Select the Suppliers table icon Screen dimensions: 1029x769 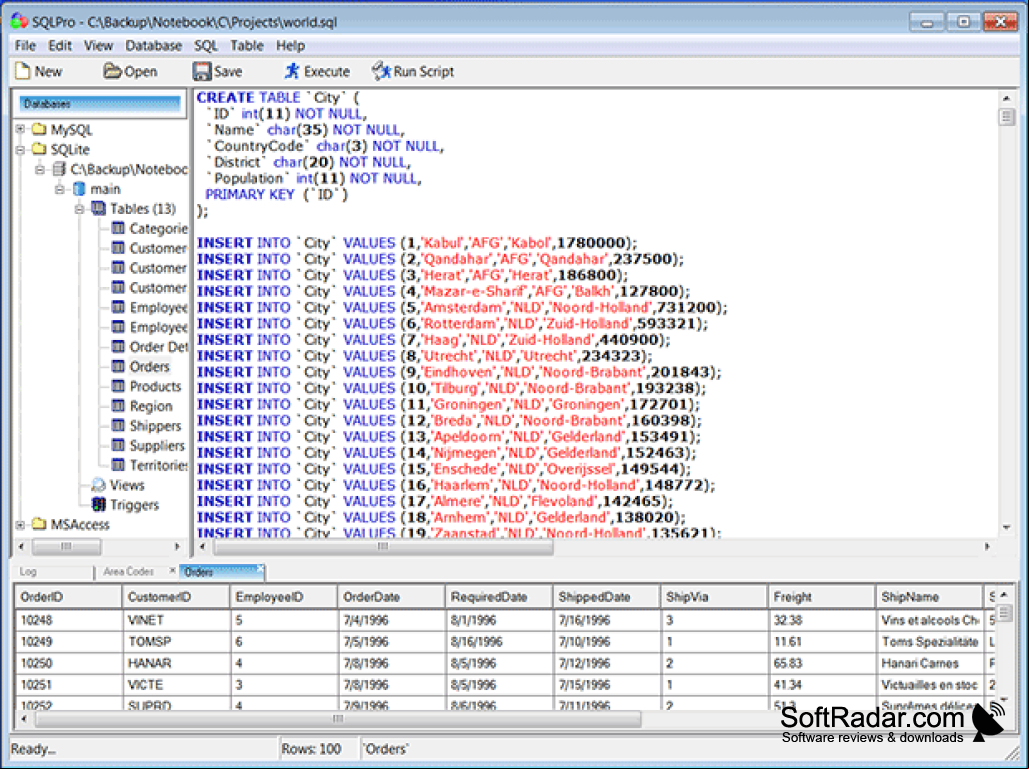[x=118, y=445]
